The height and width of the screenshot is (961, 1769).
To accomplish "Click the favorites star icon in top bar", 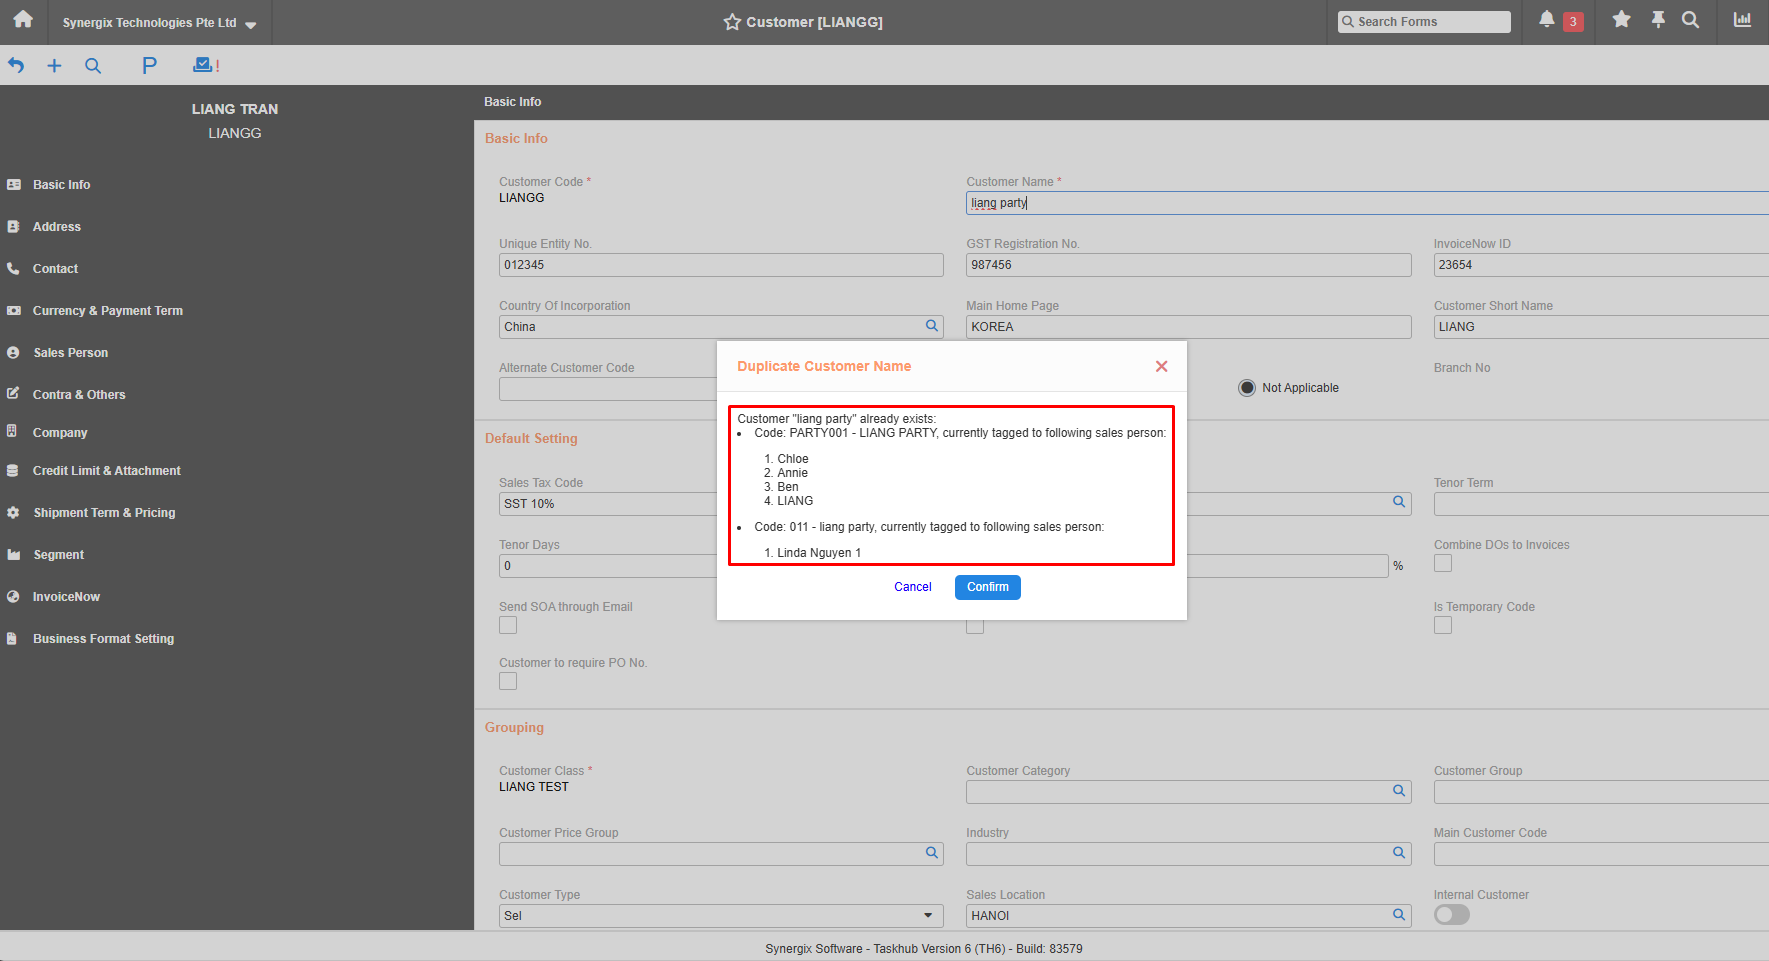I will tap(1621, 19).
